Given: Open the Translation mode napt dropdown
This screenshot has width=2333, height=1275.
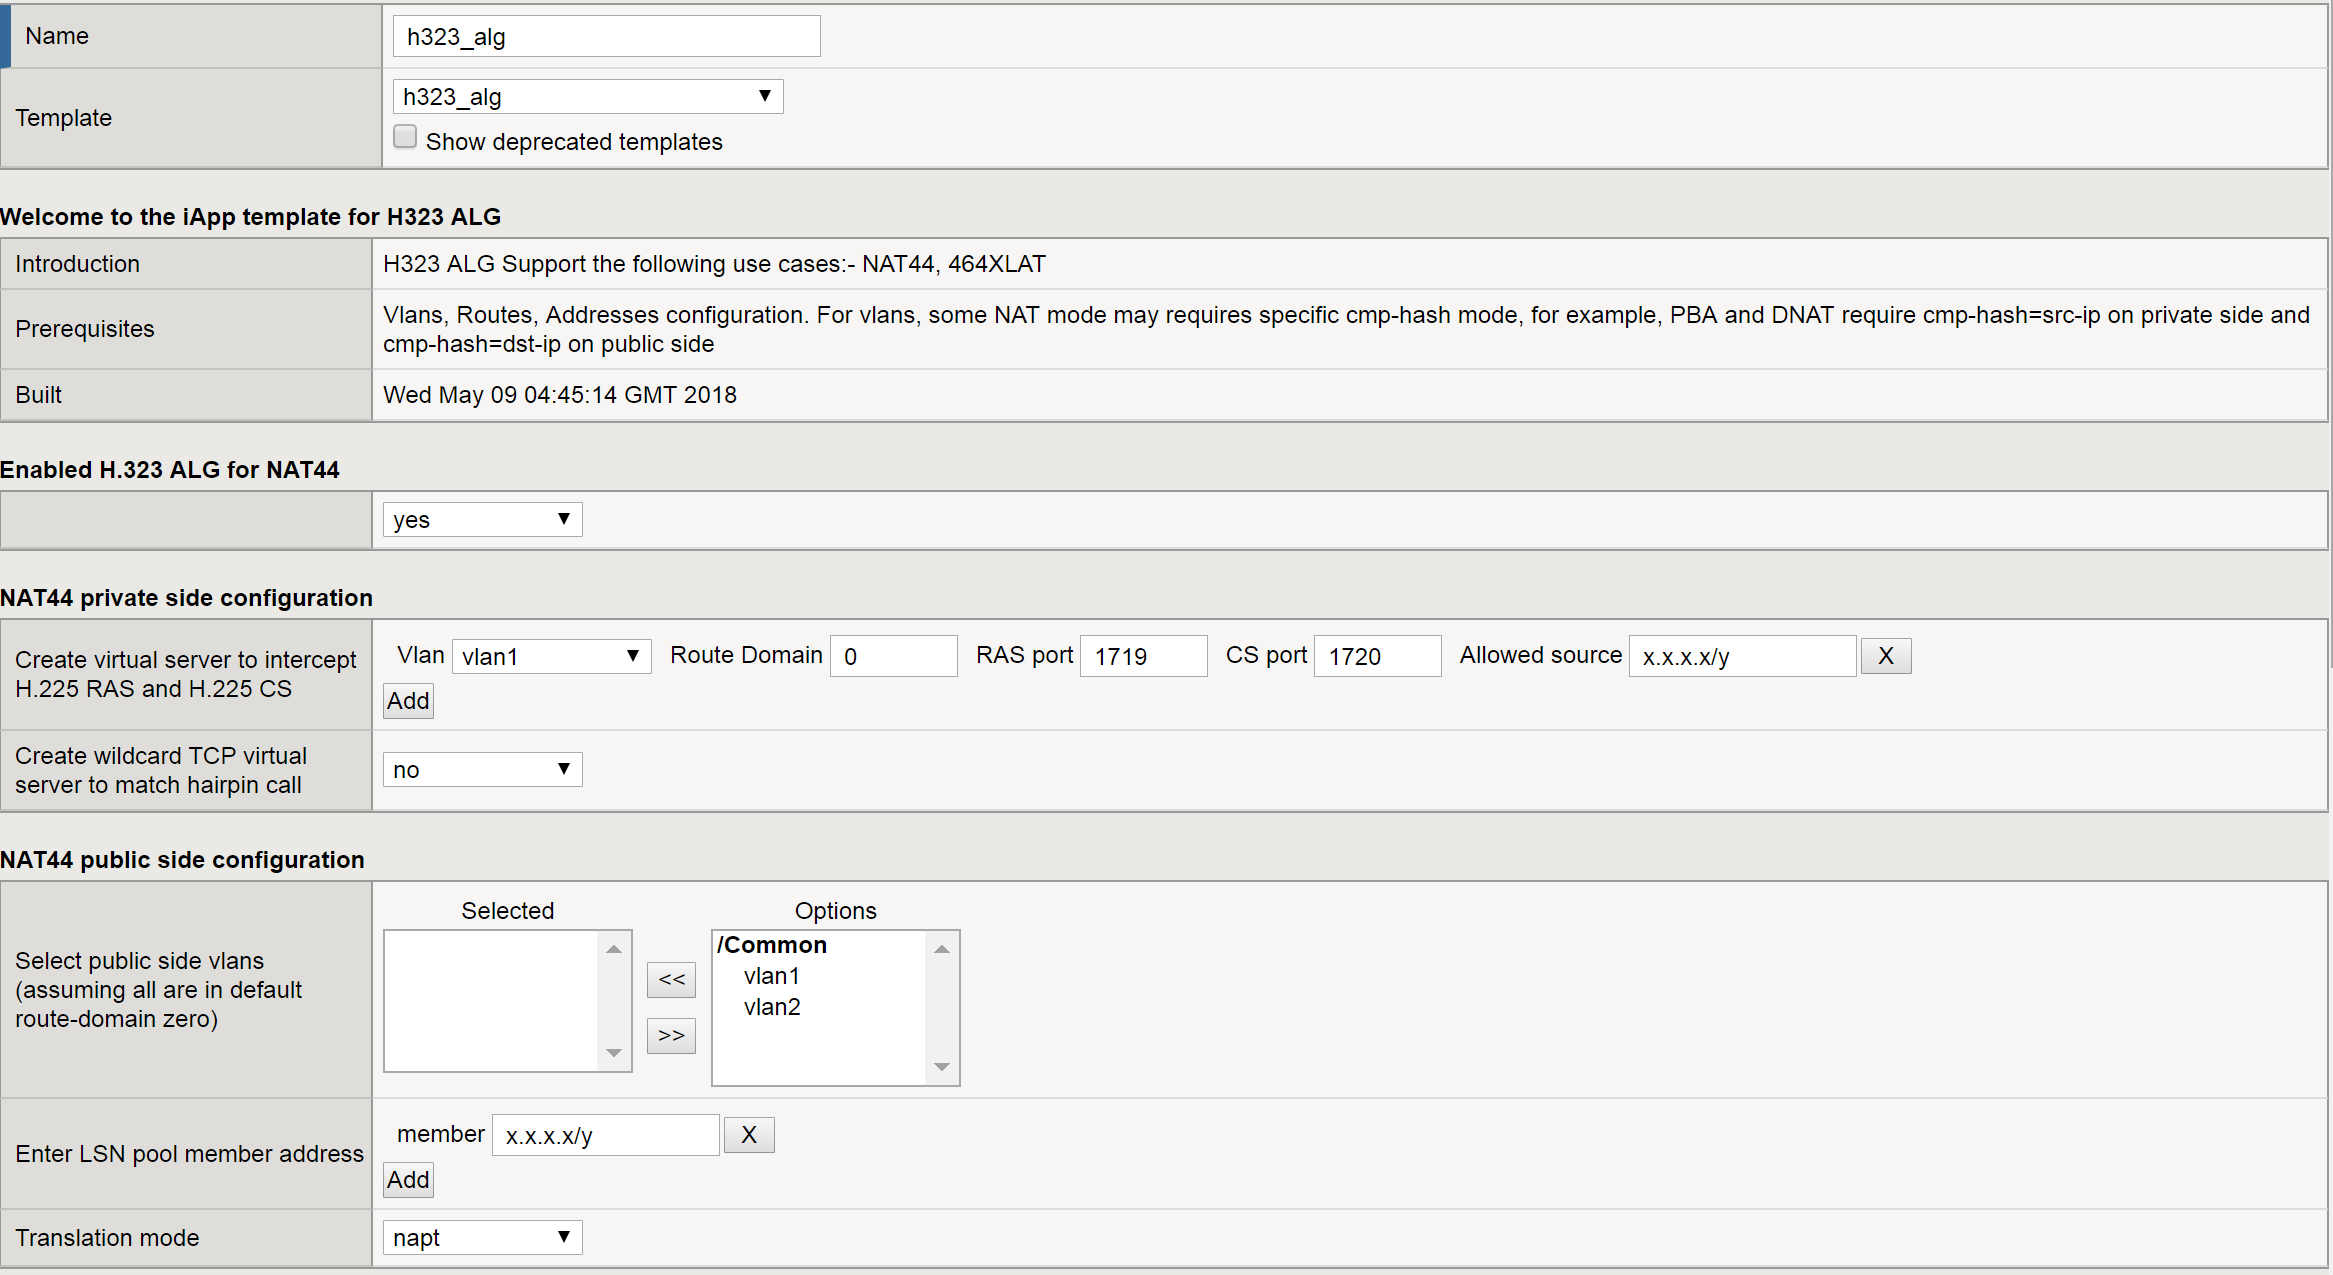Looking at the screenshot, I should (x=482, y=1238).
